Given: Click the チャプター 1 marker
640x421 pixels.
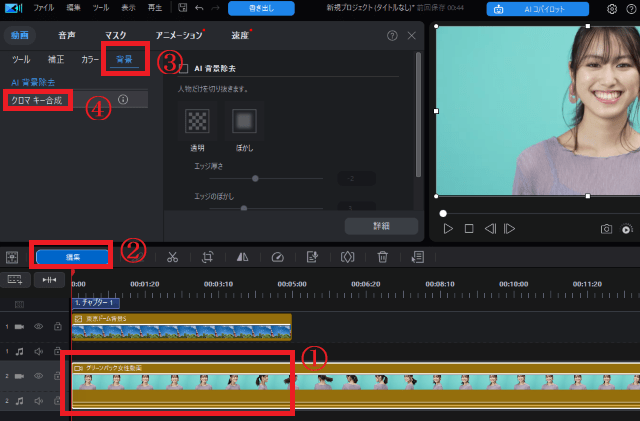Looking at the screenshot, I should point(96,303).
